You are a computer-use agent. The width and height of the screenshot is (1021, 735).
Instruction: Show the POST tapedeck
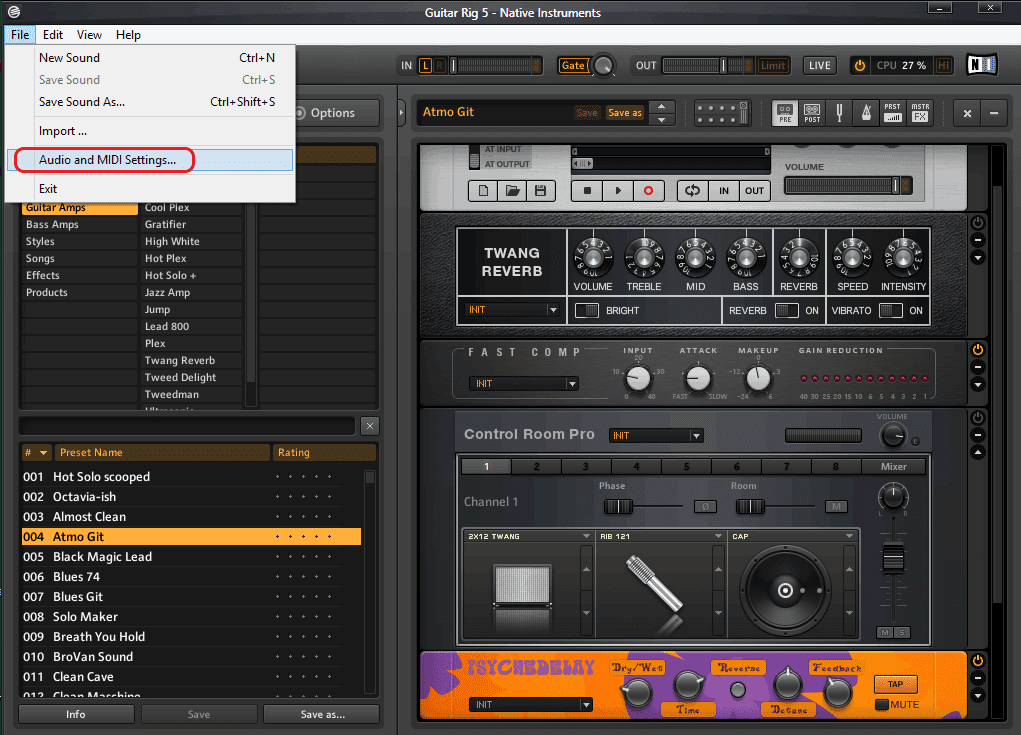click(812, 113)
